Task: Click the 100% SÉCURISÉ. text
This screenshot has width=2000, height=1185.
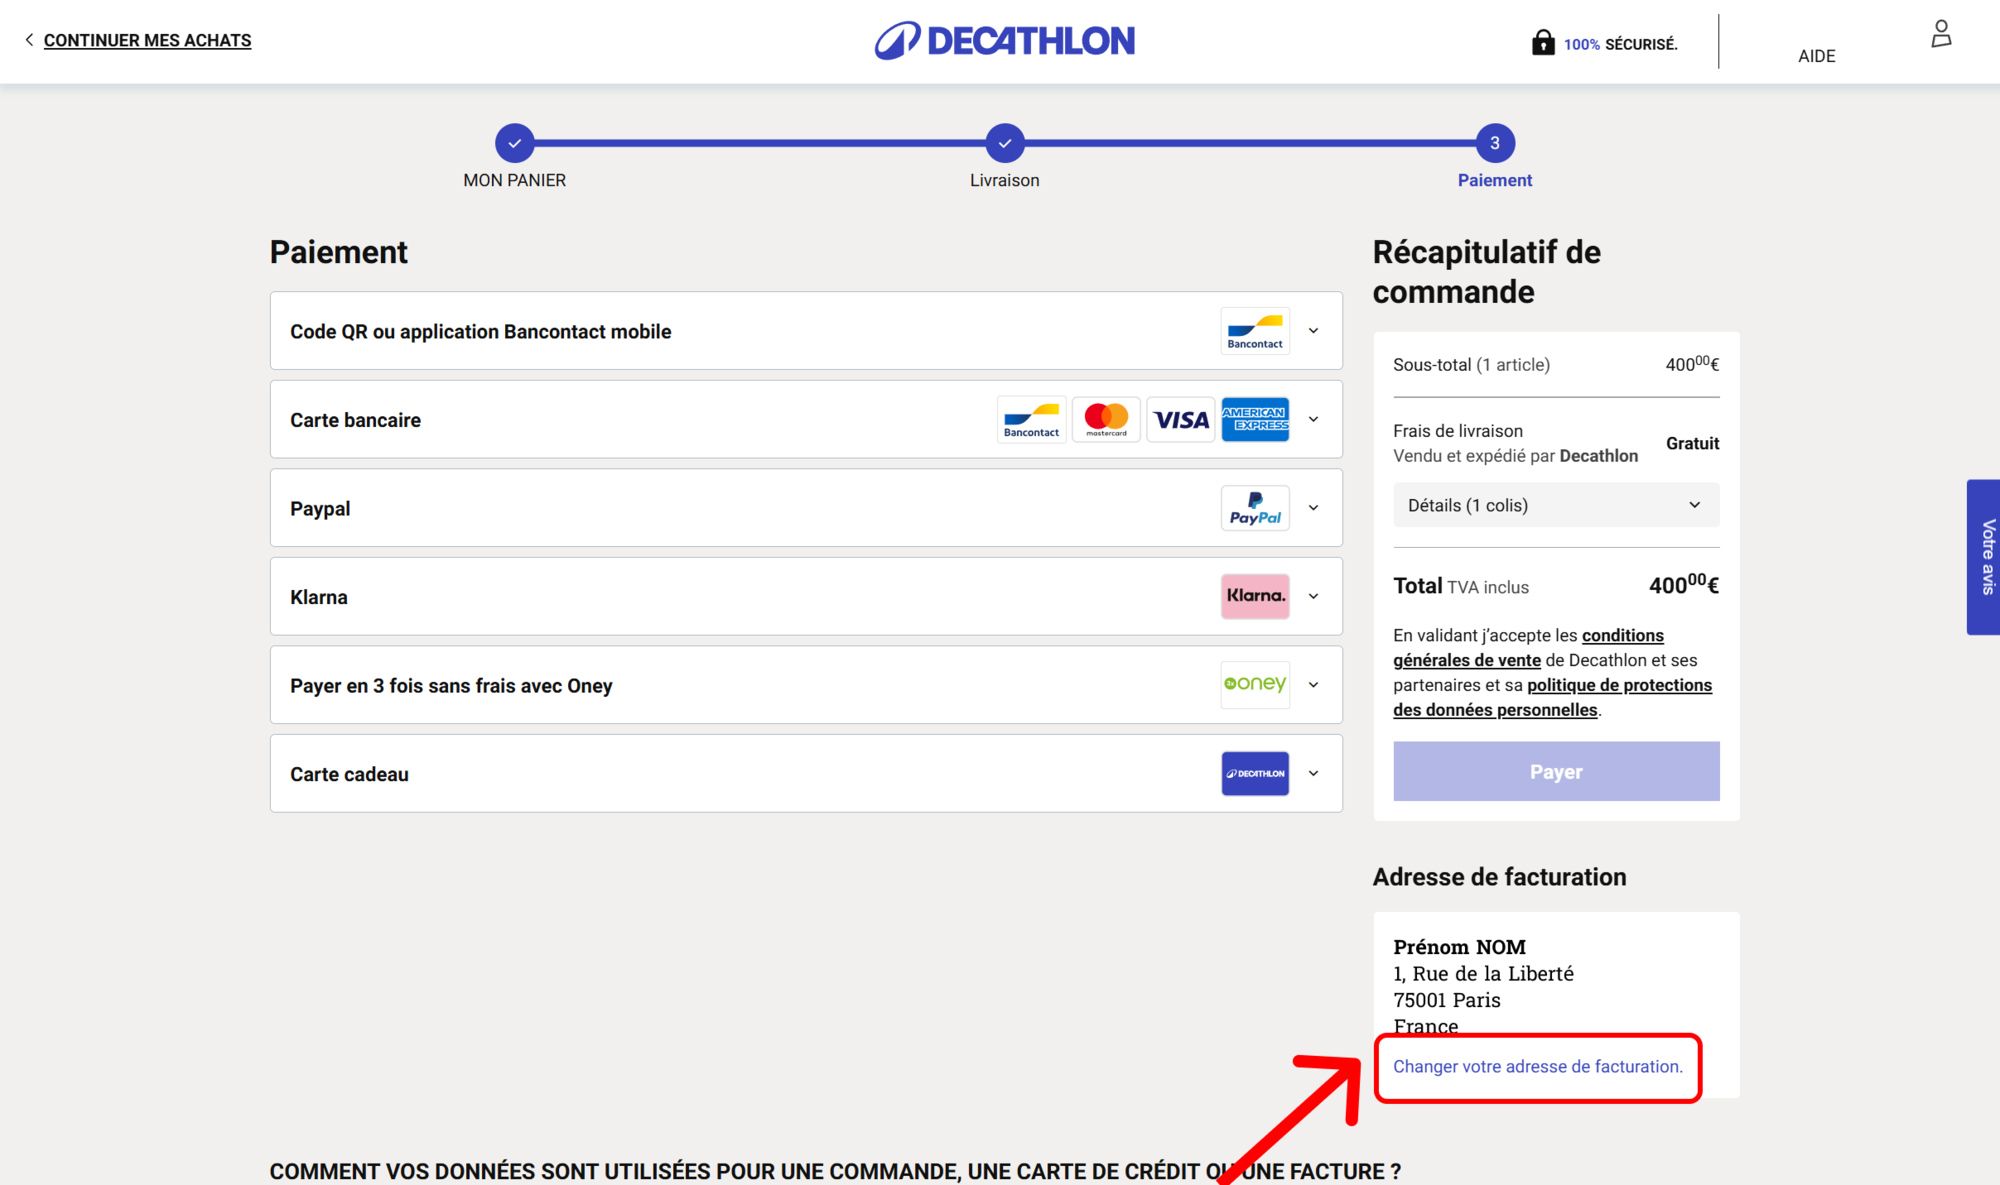Action: click(x=1620, y=44)
